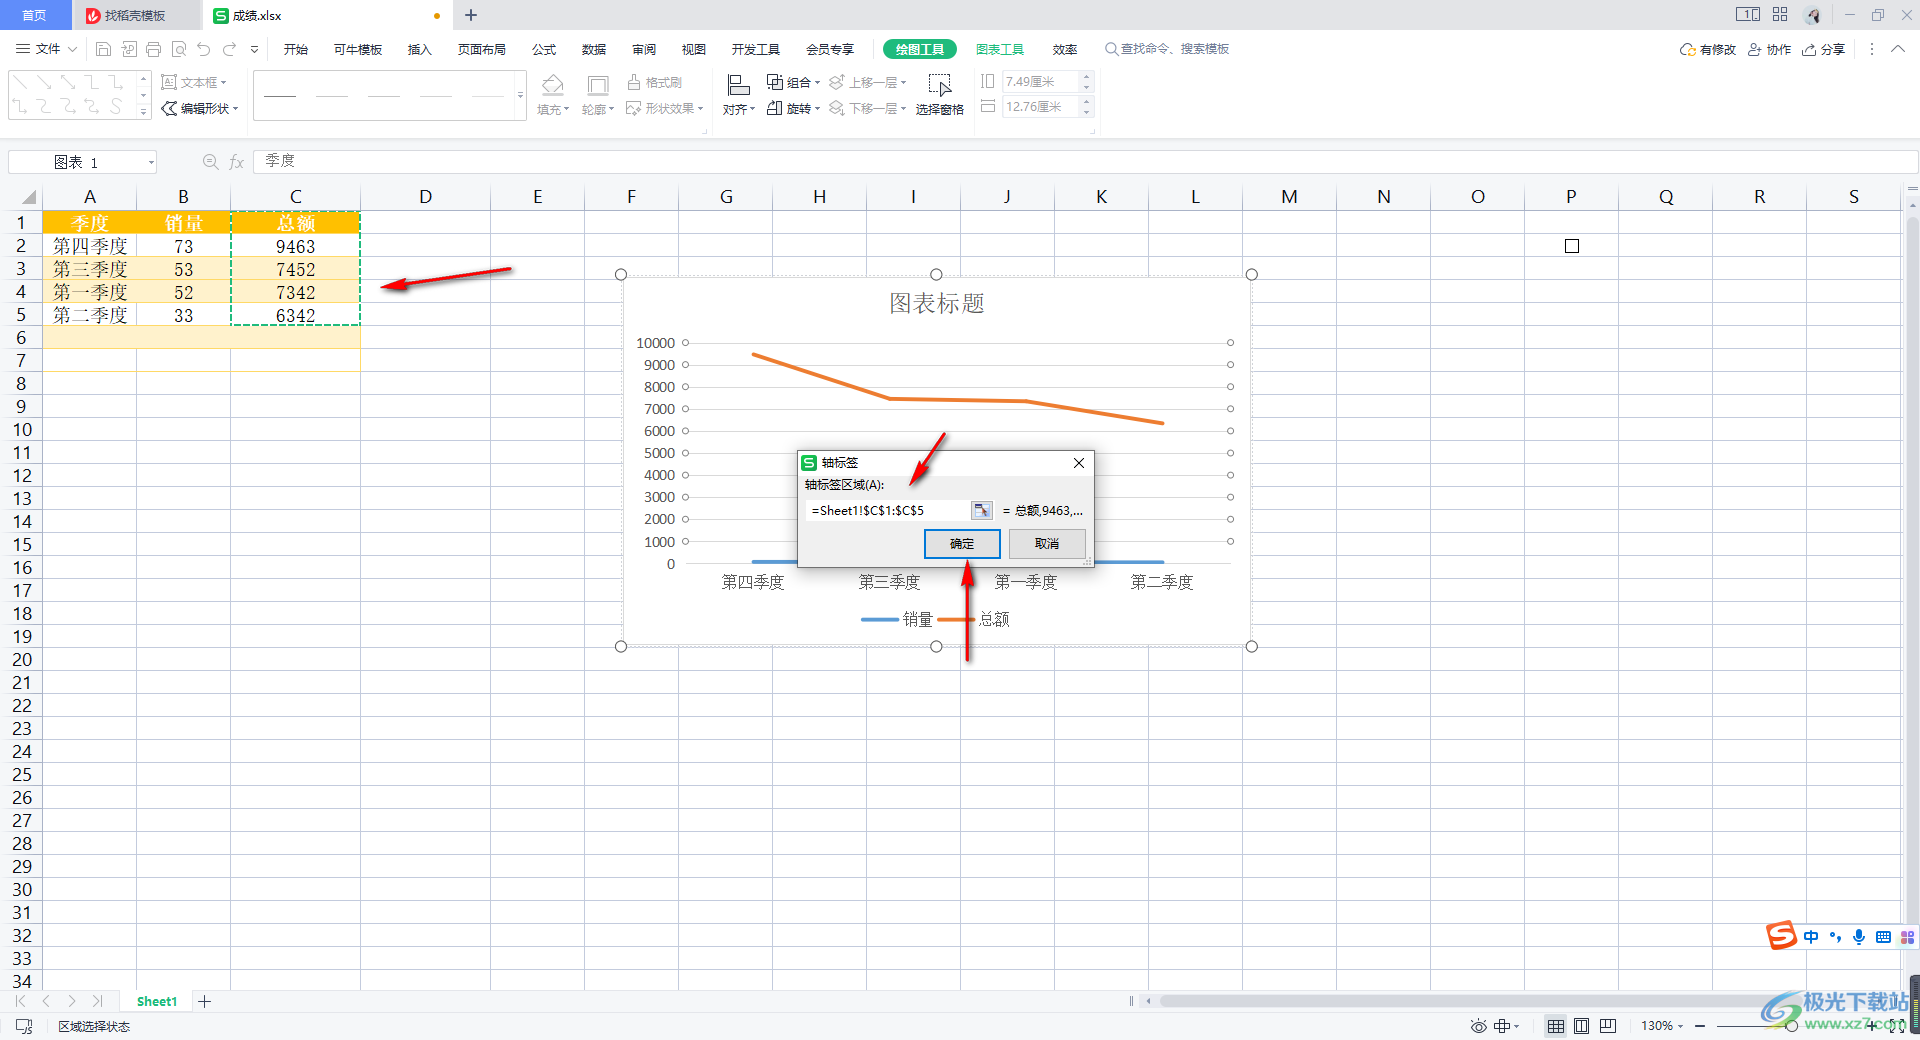Expand the quick access toolbar customize arrow
This screenshot has width=1920, height=1040.
tap(255, 49)
